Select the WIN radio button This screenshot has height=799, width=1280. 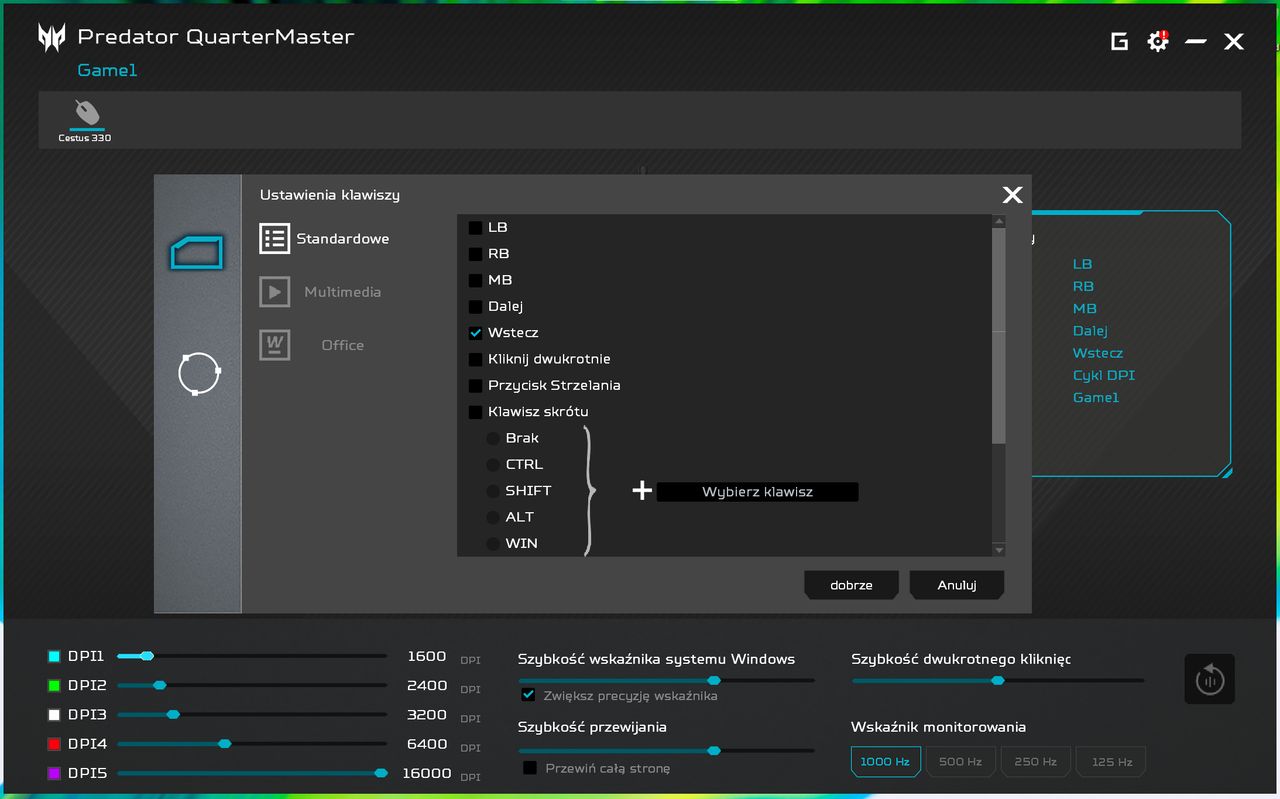click(x=493, y=544)
